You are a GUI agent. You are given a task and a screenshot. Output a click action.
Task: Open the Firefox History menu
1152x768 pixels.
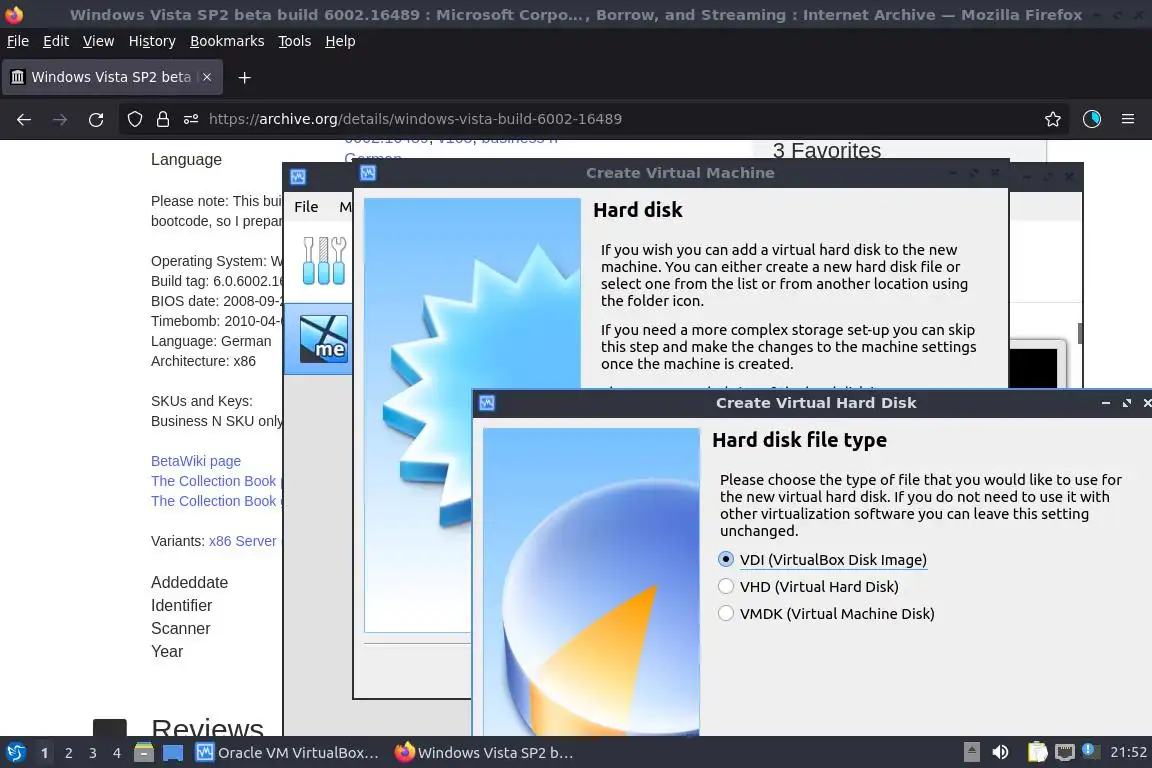[x=152, y=41]
